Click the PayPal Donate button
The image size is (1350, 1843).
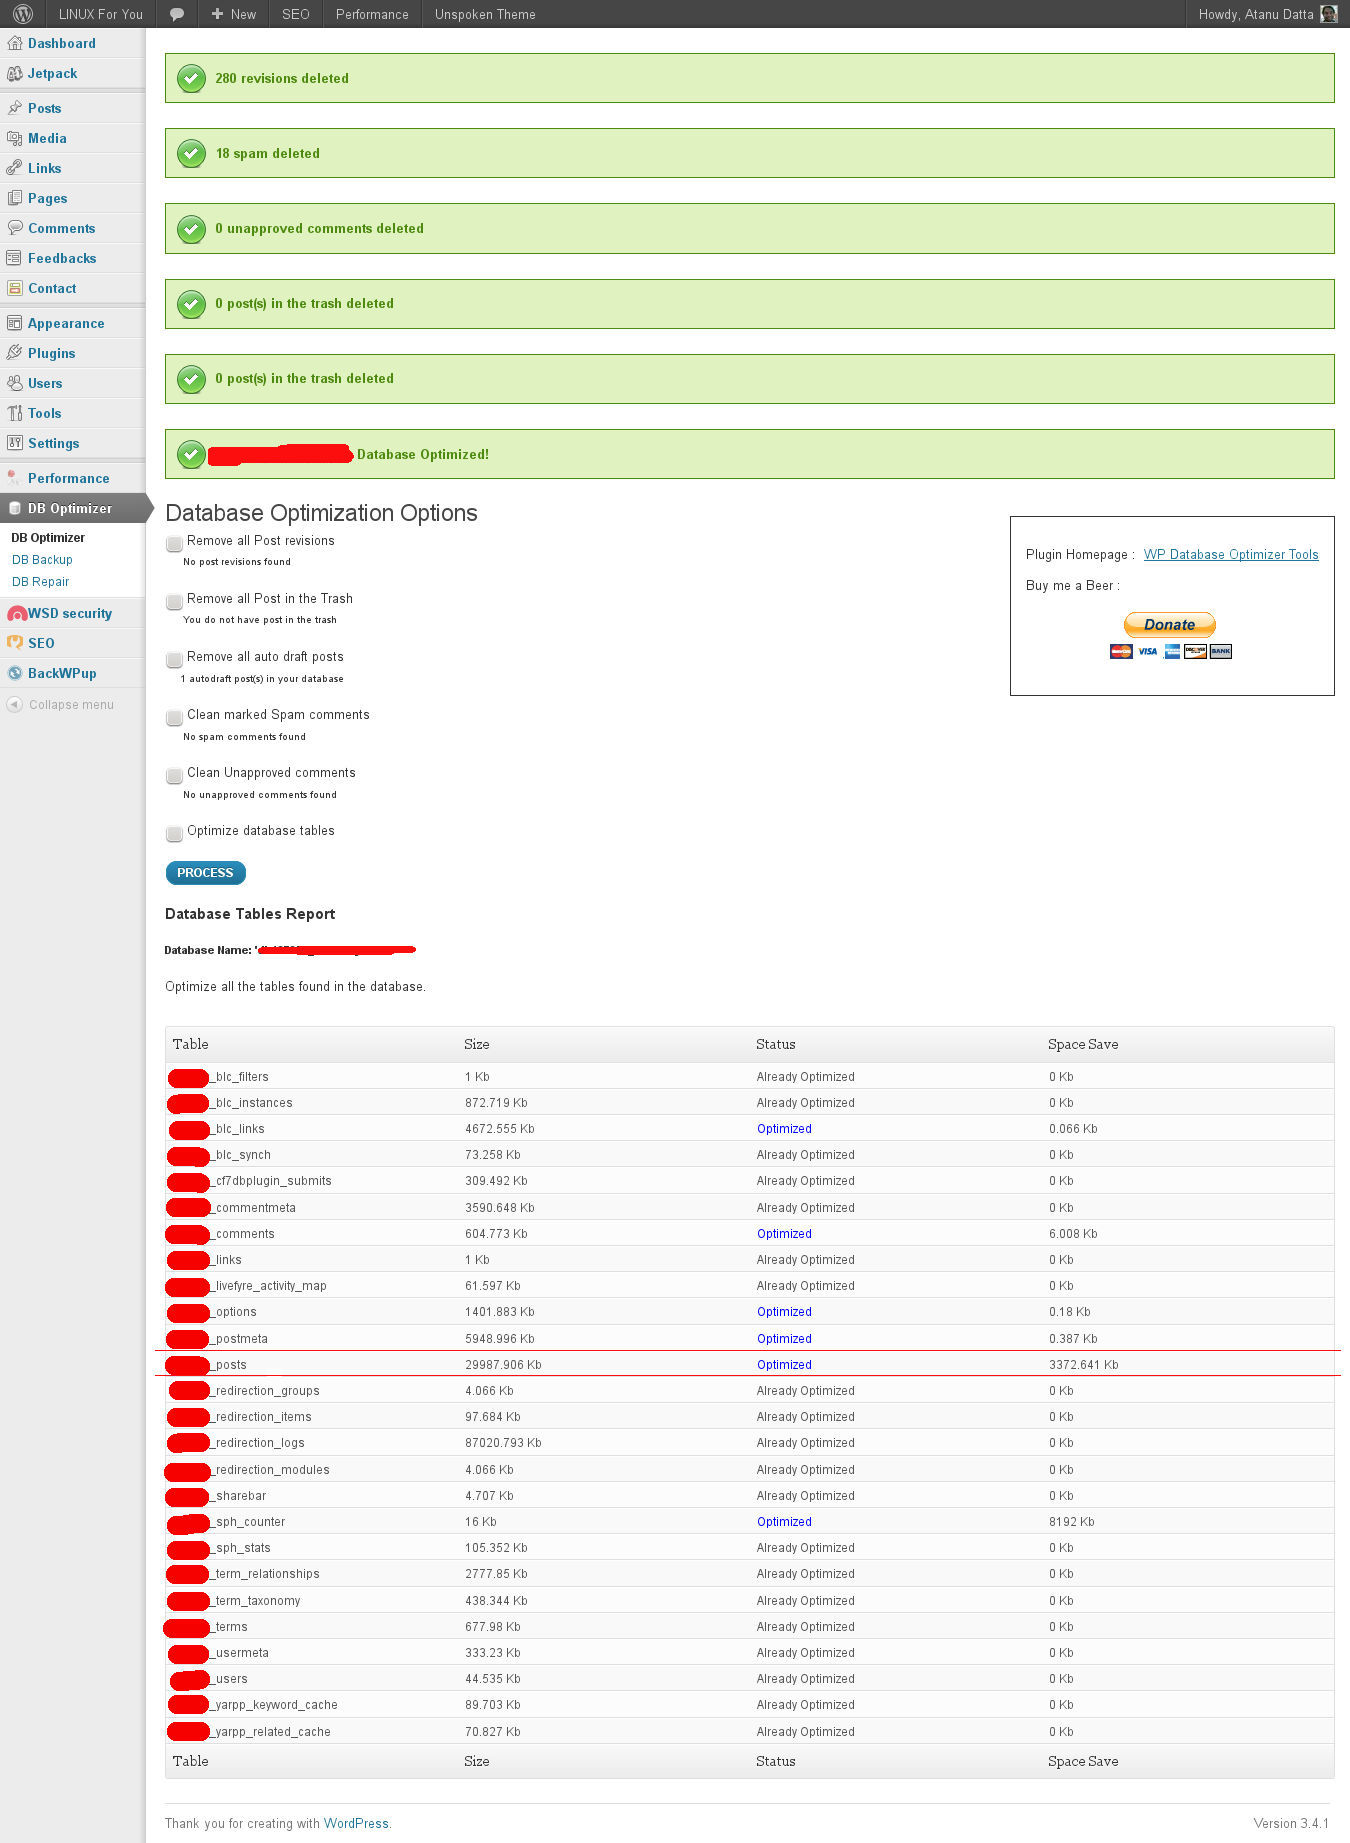(1170, 625)
